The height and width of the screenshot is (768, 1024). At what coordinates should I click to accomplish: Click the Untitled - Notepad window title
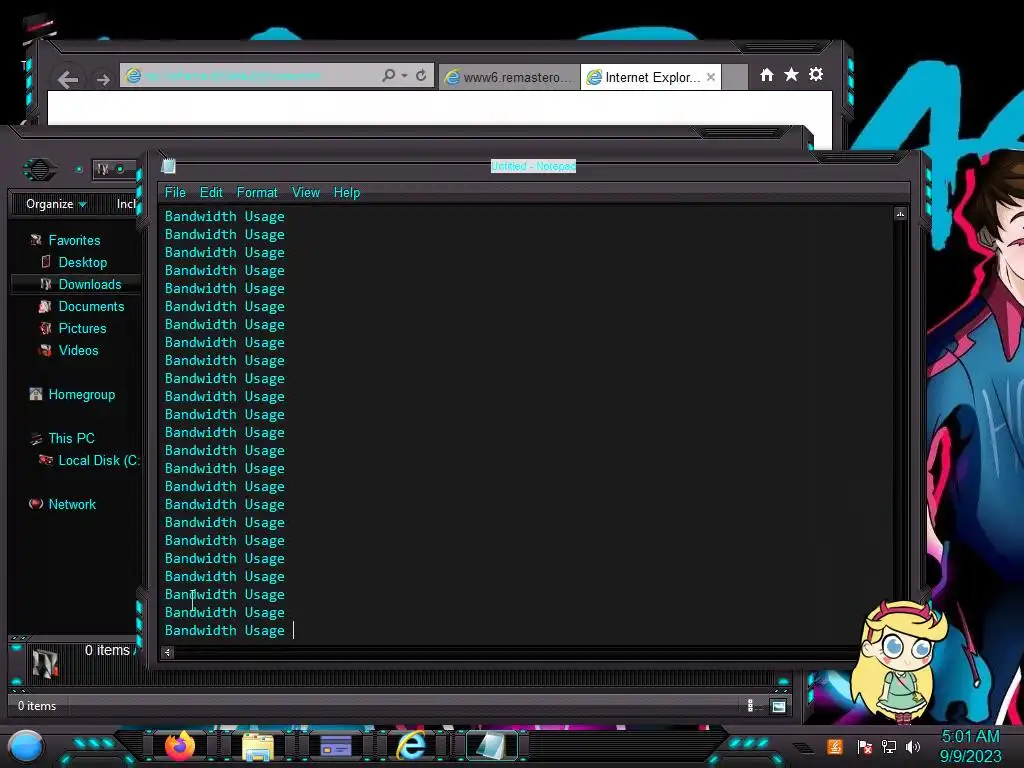(x=533, y=166)
